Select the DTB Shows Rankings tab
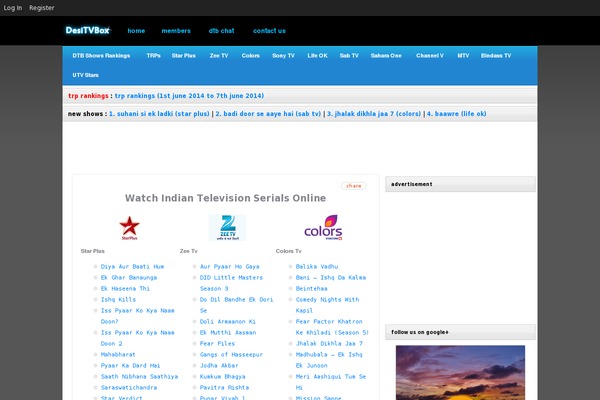 pyautogui.click(x=101, y=56)
